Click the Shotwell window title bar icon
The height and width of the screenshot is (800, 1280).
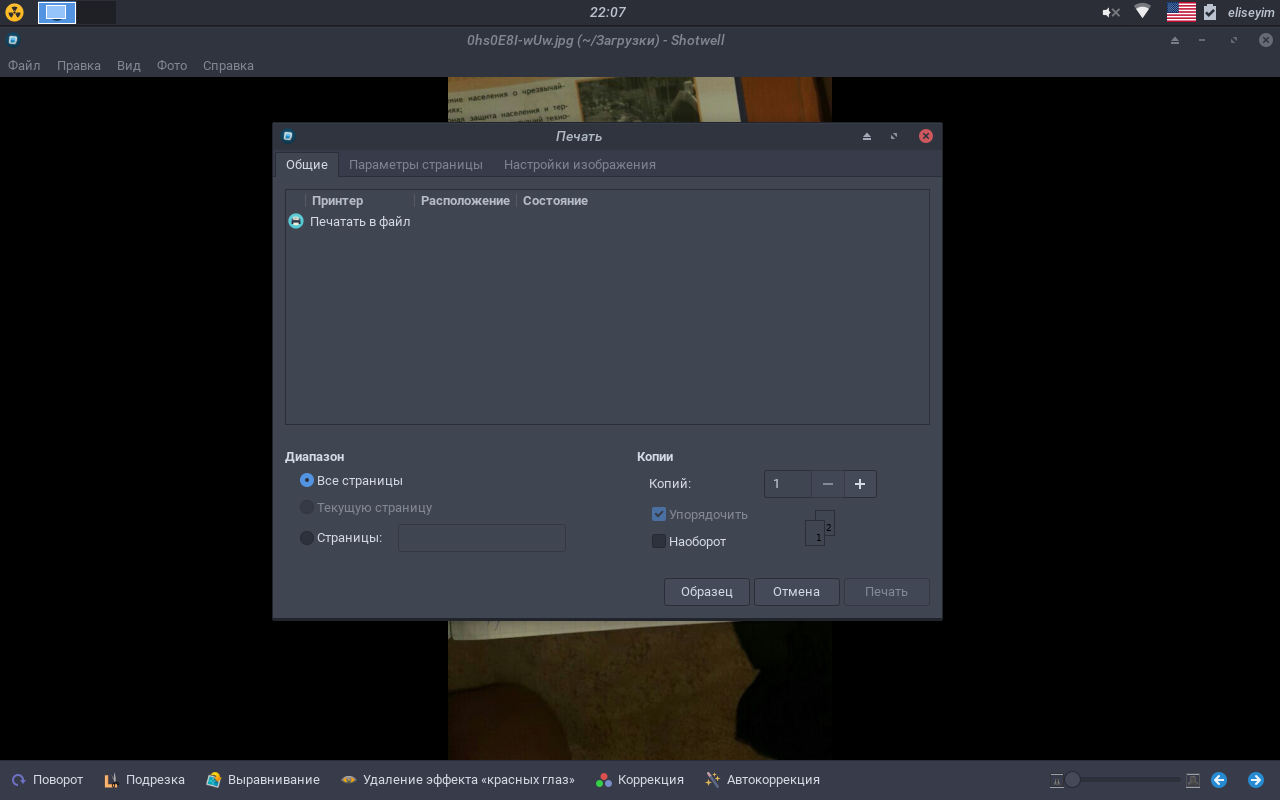(13, 40)
